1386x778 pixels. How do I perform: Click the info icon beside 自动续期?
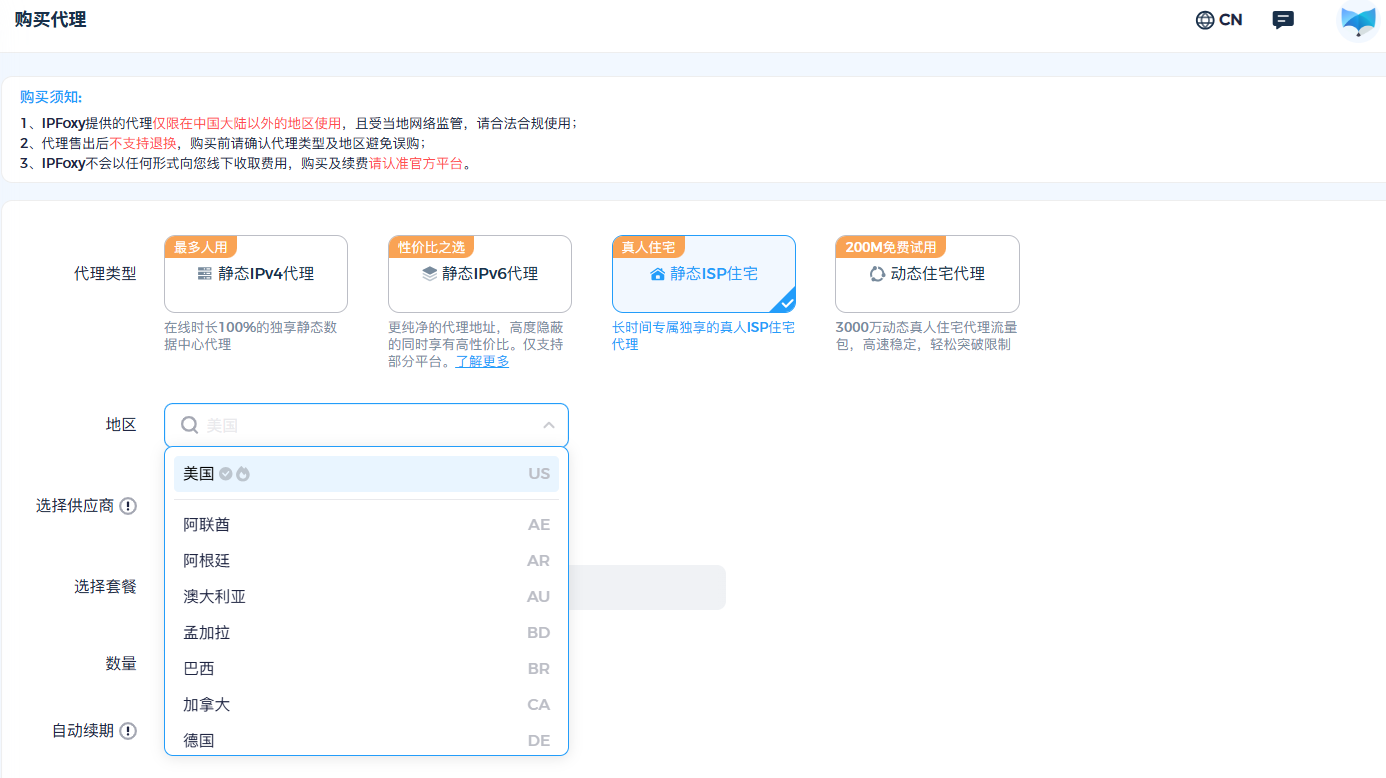(128, 731)
